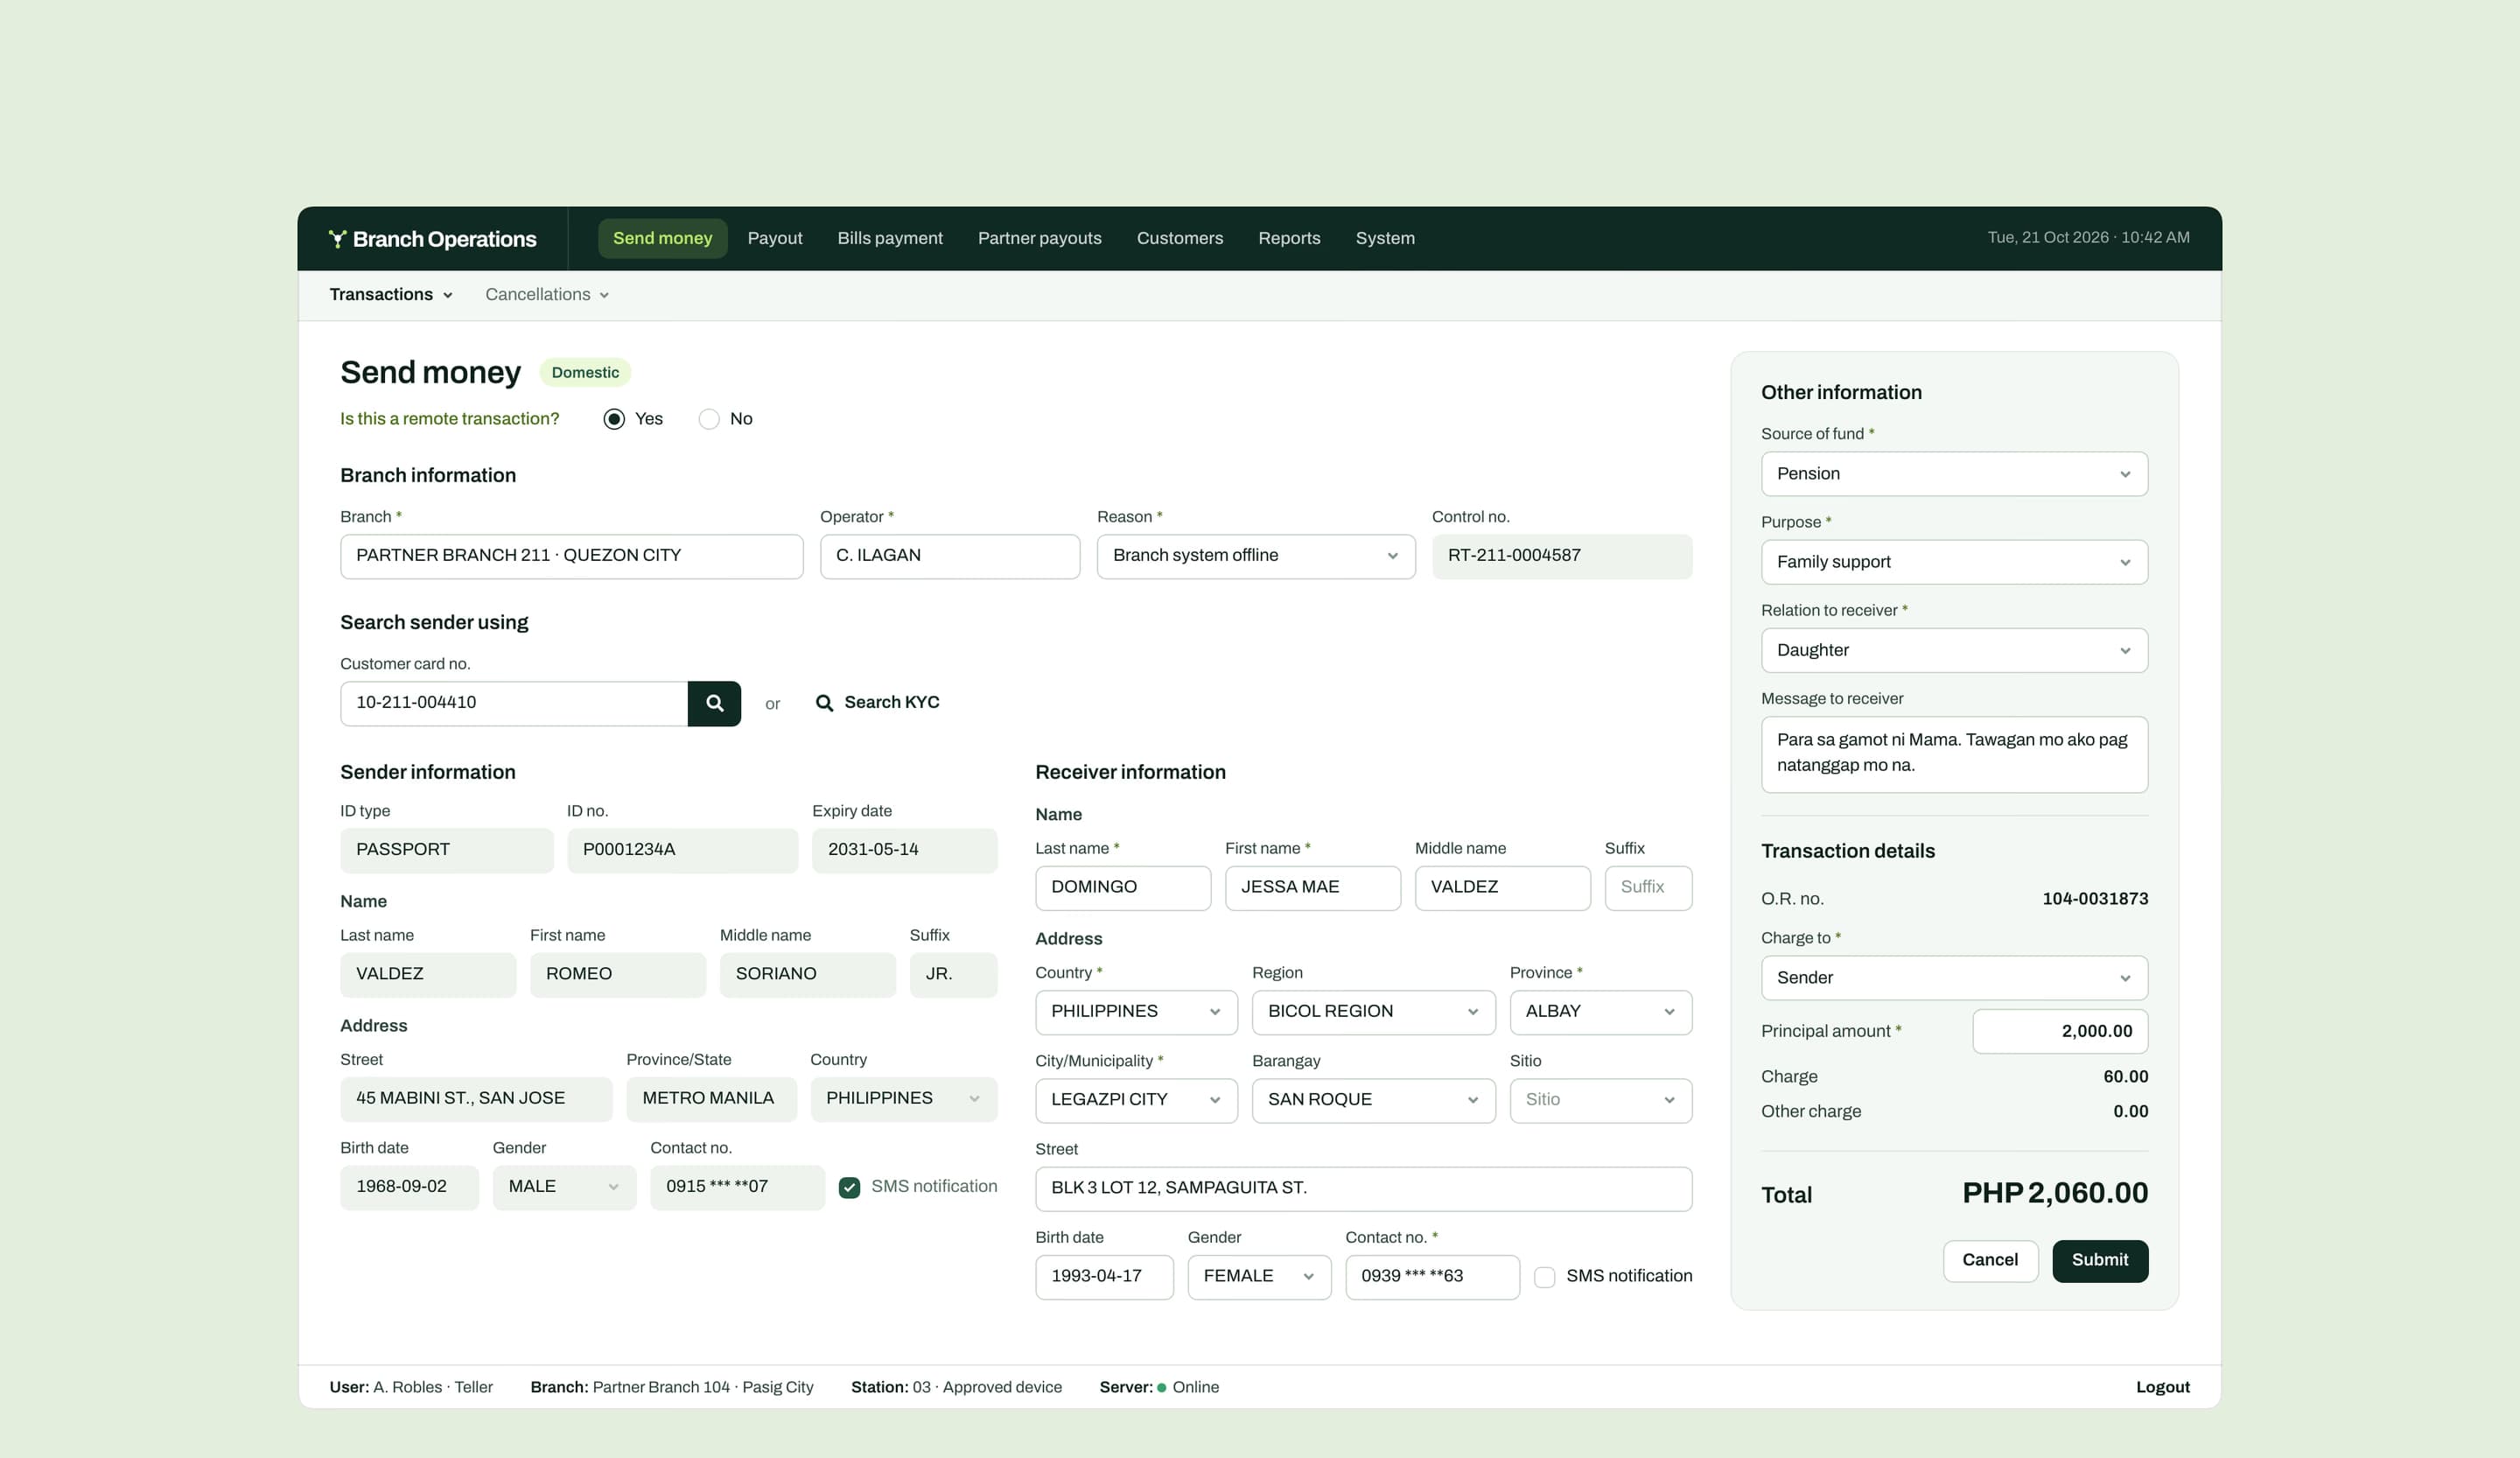Go to Customers tab

click(x=1180, y=239)
